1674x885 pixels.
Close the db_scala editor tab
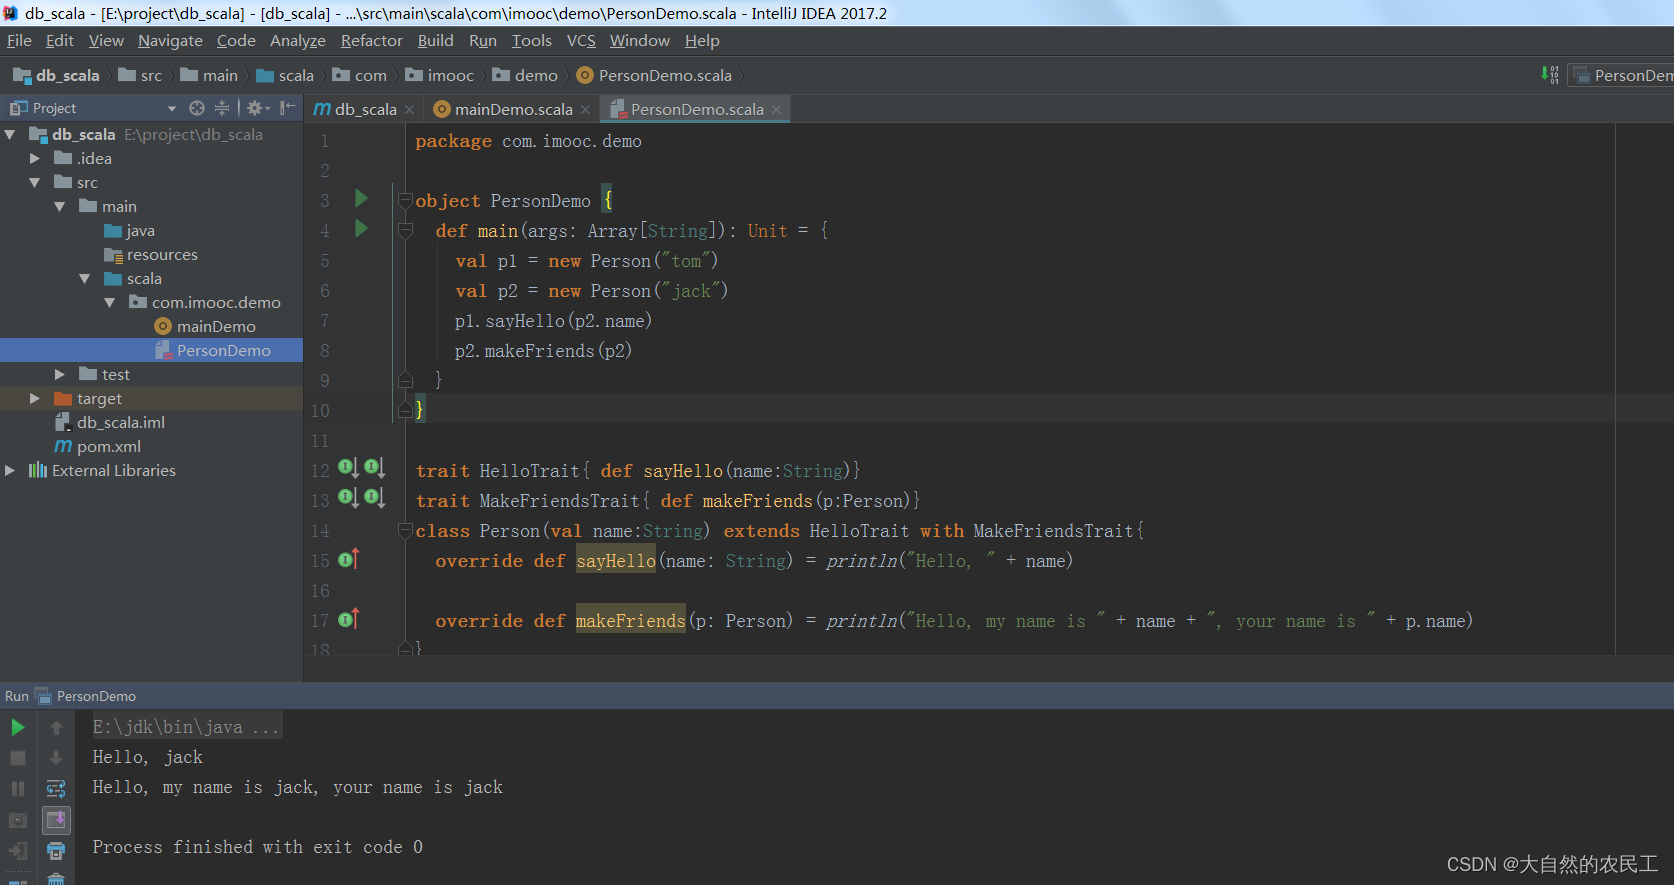(x=409, y=110)
